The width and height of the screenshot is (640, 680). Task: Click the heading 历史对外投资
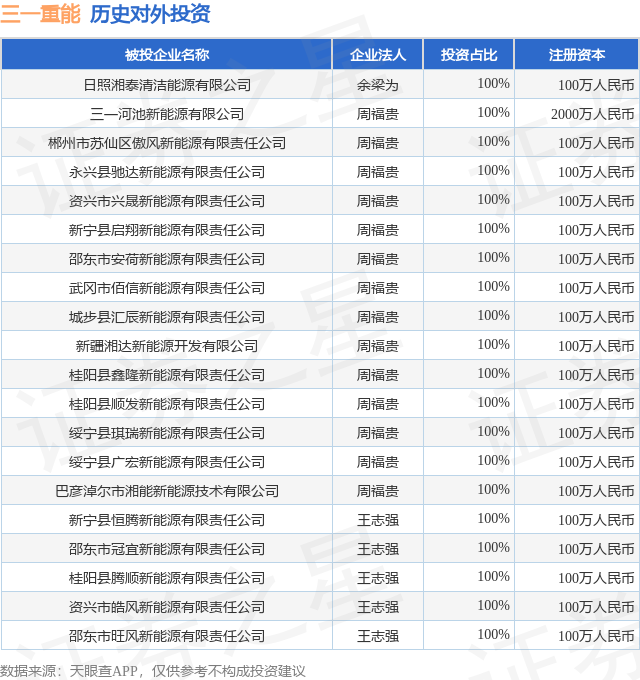tap(150, 14)
